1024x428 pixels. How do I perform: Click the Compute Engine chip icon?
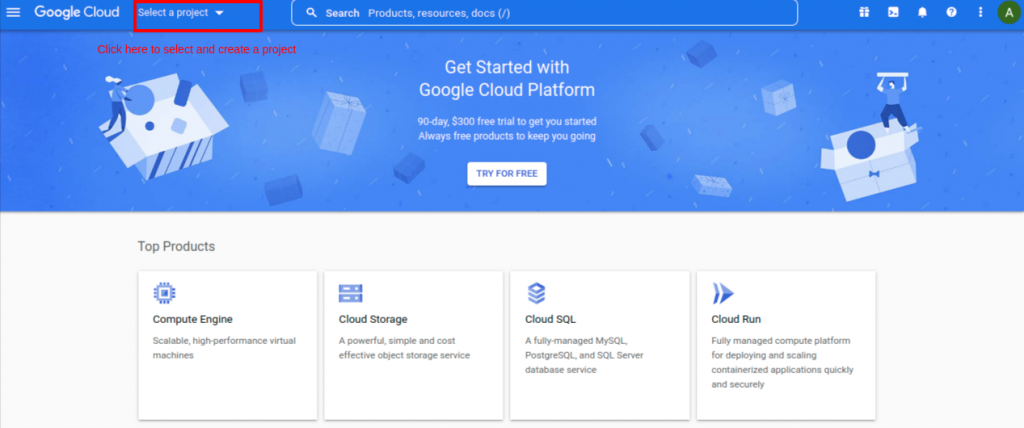[165, 293]
